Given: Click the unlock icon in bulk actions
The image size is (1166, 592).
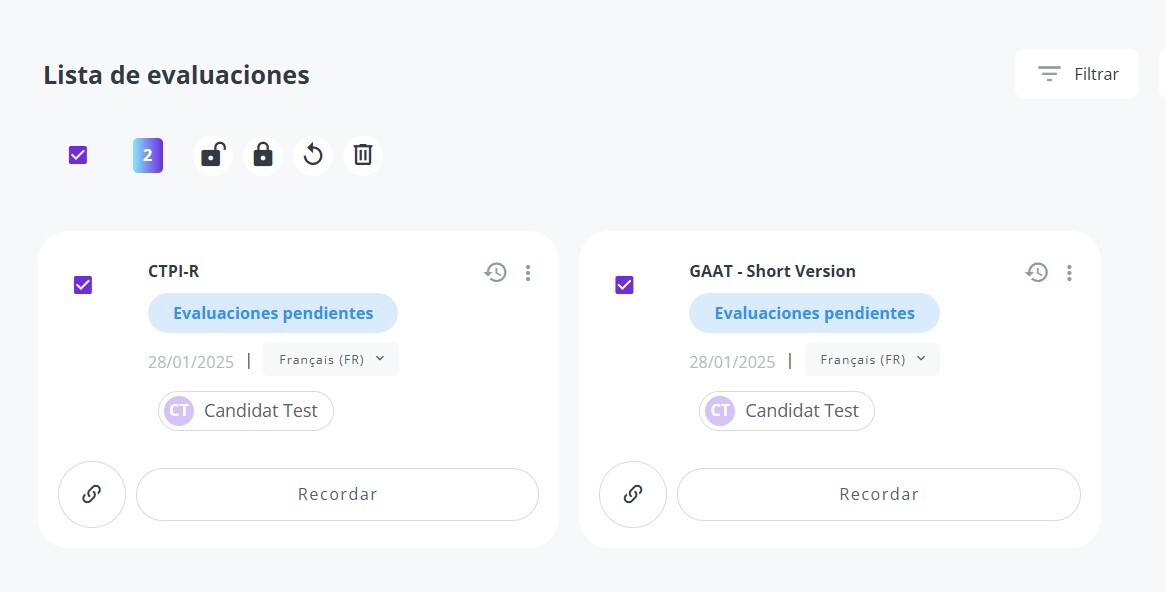Looking at the screenshot, I should pos(213,155).
